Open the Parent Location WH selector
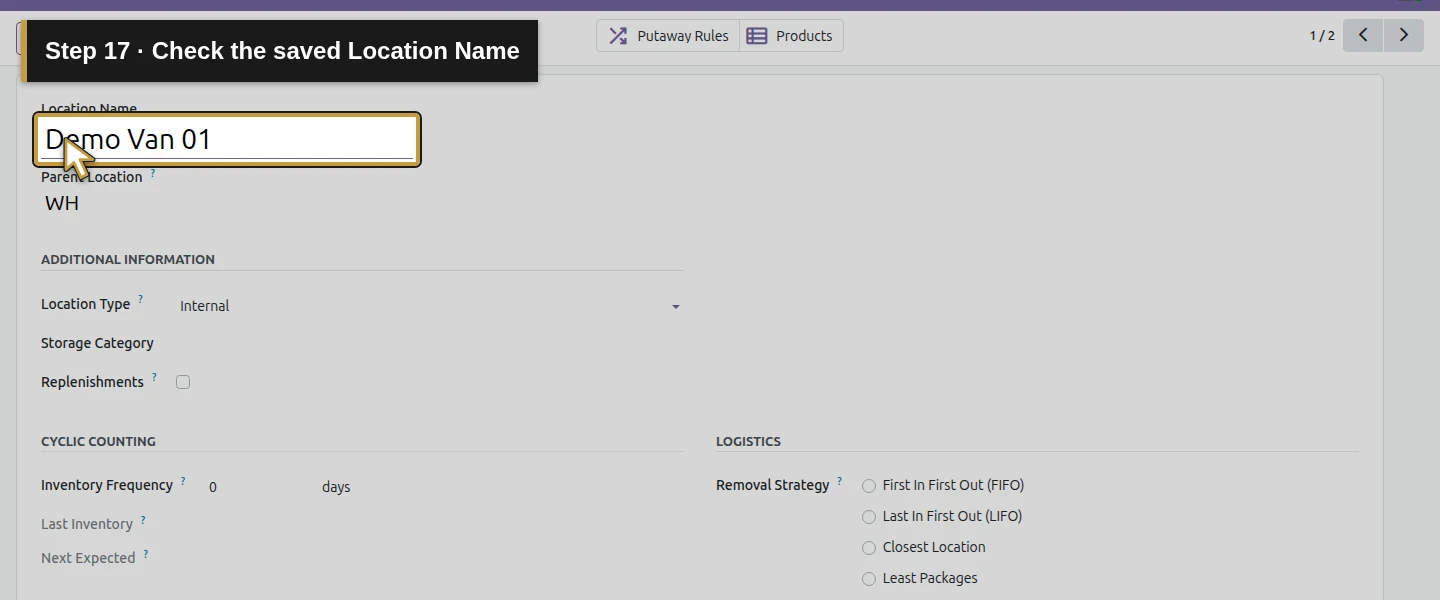 pyautogui.click(x=62, y=204)
